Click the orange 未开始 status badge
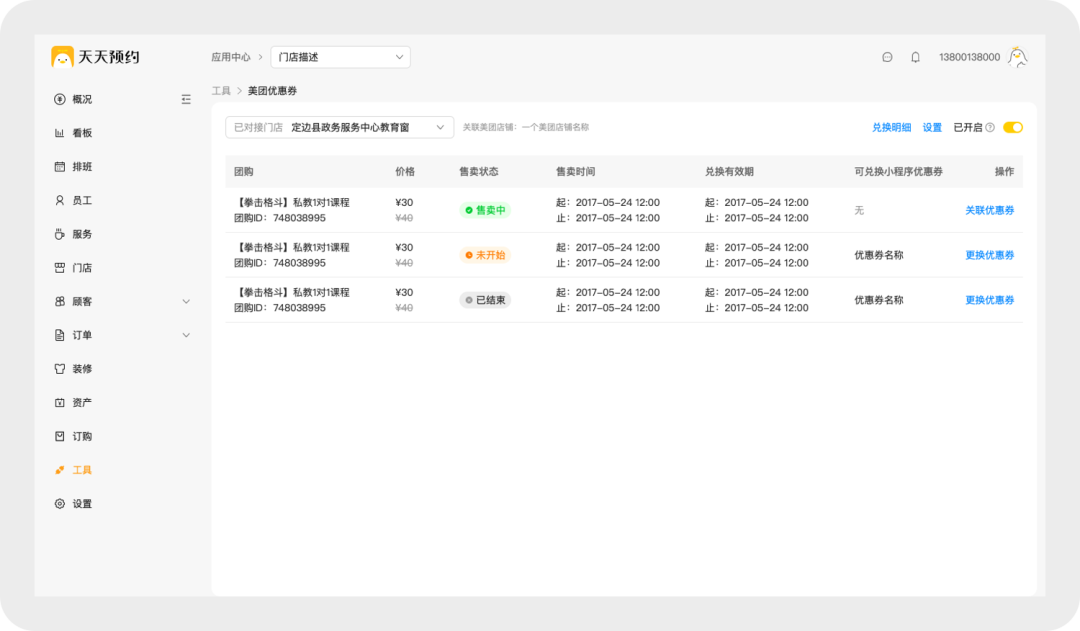The height and width of the screenshot is (631, 1080). pyautogui.click(x=485, y=255)
